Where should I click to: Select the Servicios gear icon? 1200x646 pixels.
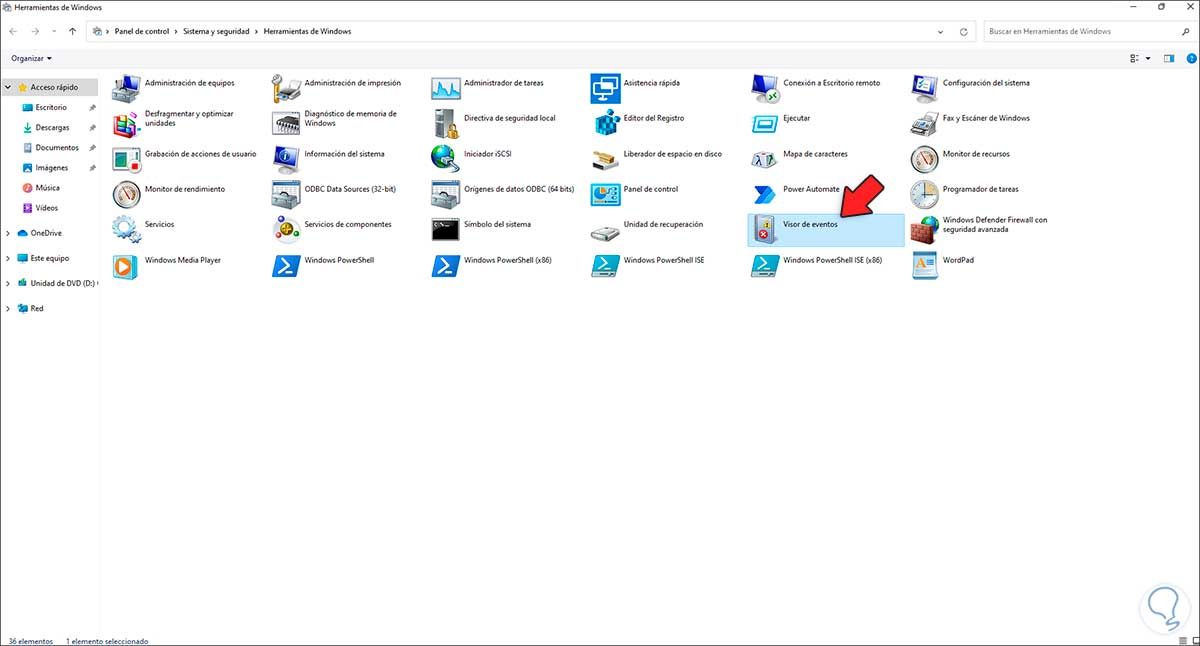[x=126, y=229]
